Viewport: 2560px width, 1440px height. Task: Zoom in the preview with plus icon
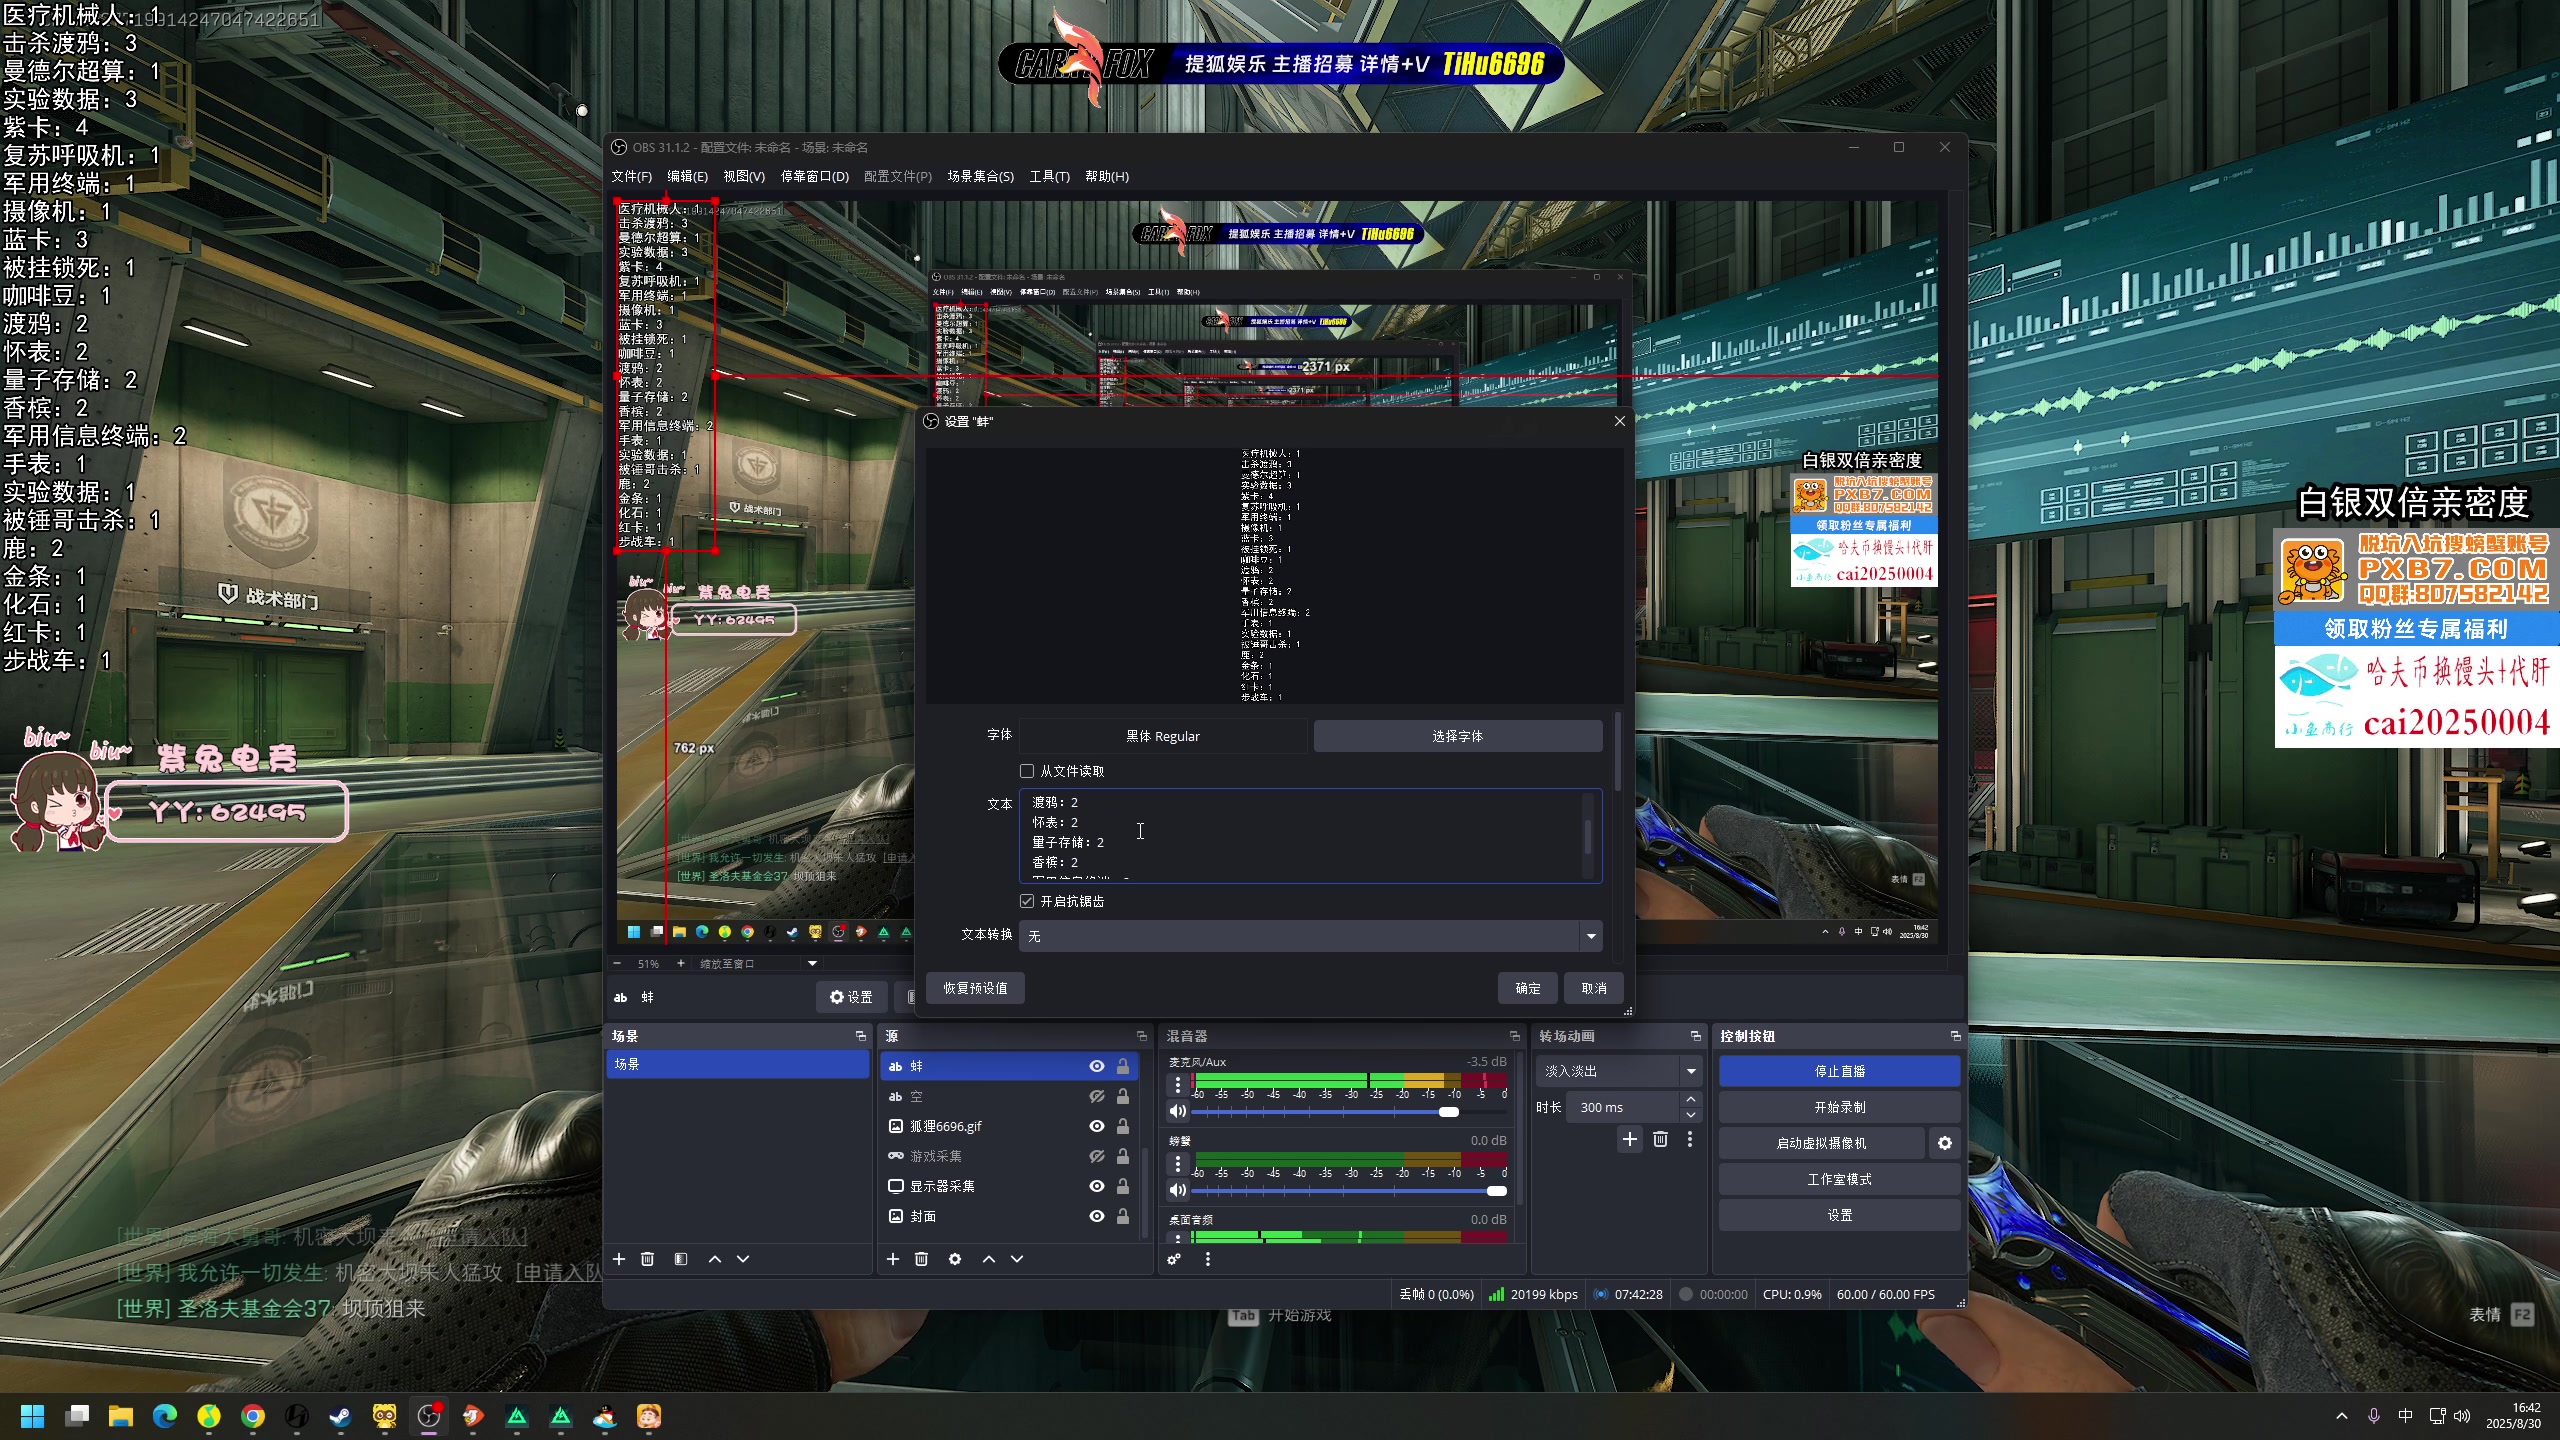click(x=681, y=964)
